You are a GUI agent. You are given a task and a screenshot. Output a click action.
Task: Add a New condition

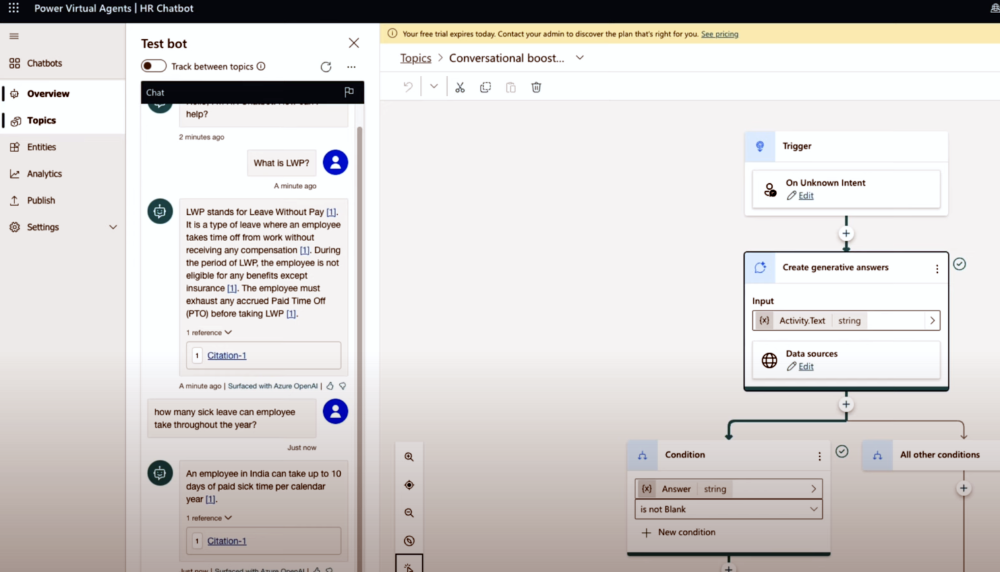[x=678, y=532]
